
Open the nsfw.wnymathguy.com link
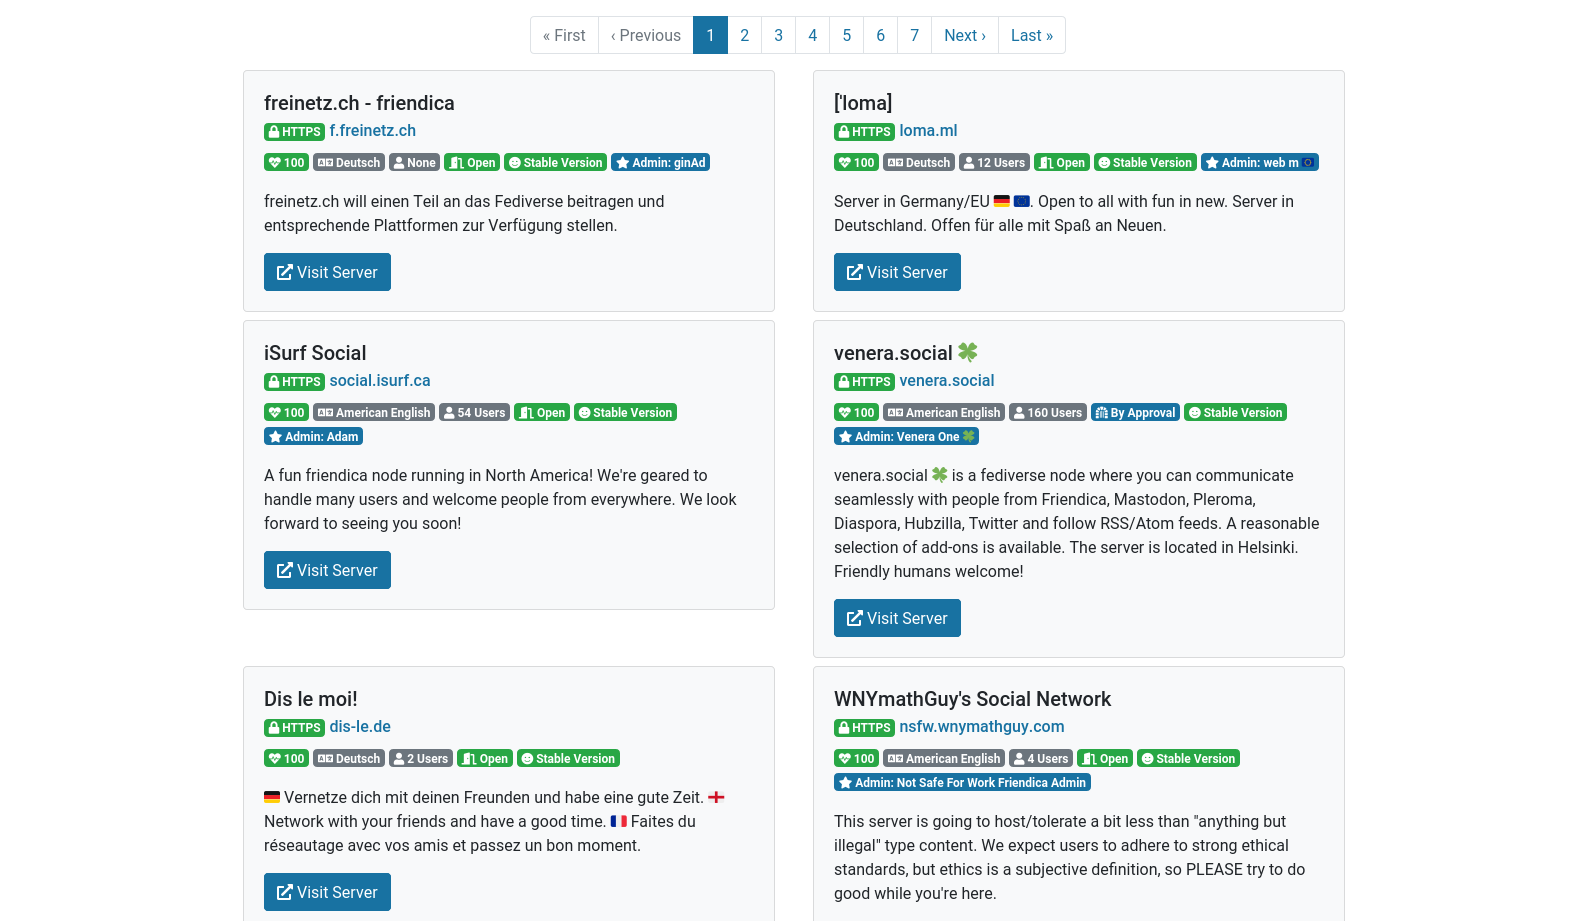pos(981,727)
